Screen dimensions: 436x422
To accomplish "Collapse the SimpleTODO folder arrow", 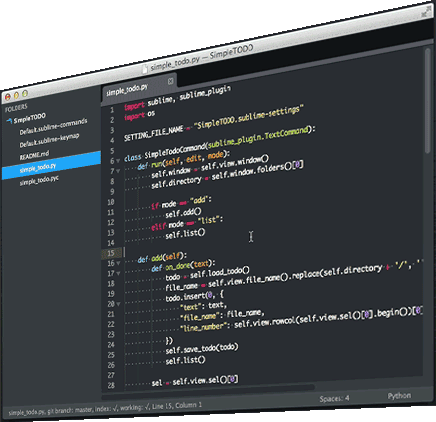I will pyautogui.click(x=9, y=121).
